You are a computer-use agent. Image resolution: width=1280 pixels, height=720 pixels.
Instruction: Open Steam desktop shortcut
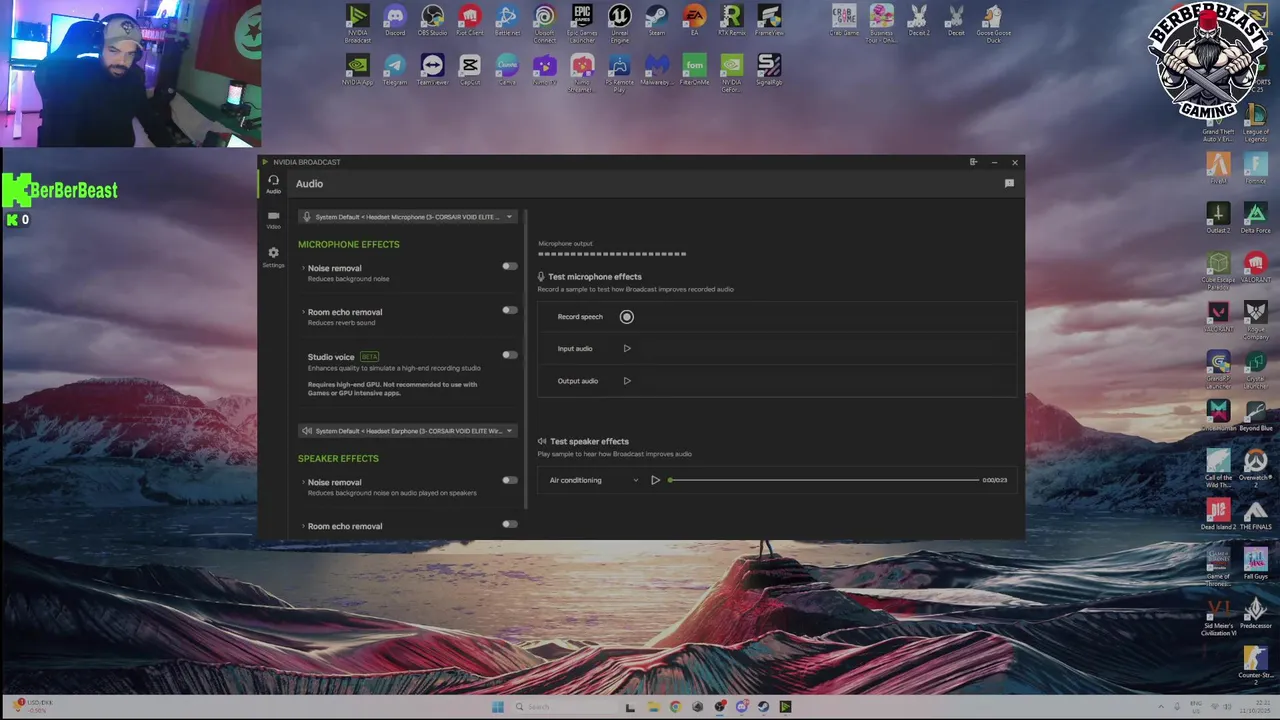tap(656, 20)
